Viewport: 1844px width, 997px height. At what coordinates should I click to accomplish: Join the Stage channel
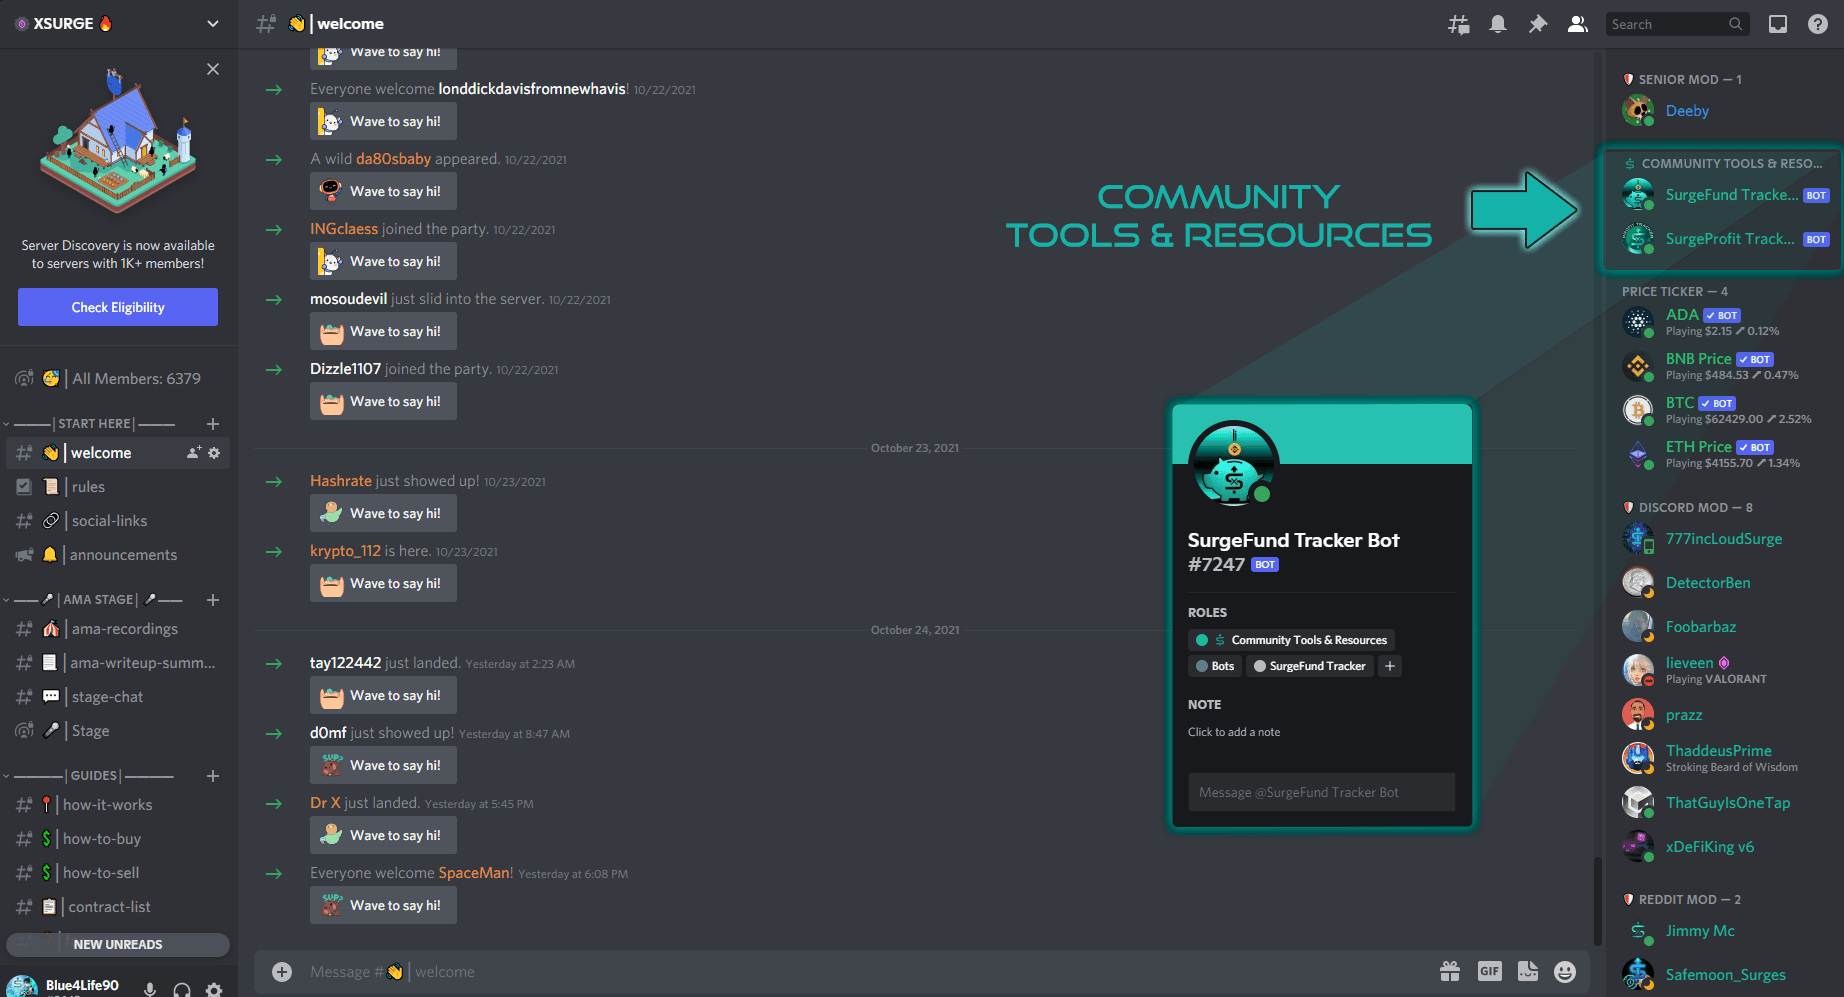point(118,731)
